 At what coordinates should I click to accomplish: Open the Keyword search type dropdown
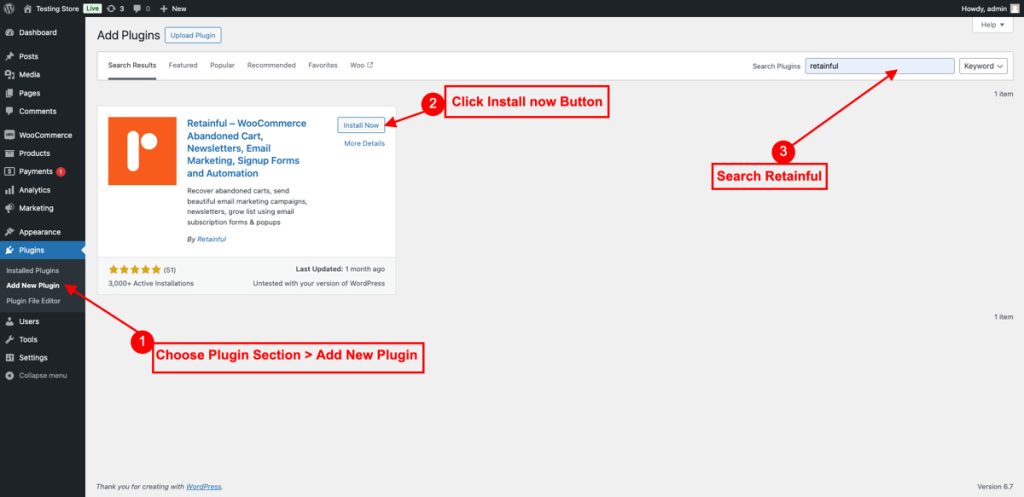[x=984, y=66]
